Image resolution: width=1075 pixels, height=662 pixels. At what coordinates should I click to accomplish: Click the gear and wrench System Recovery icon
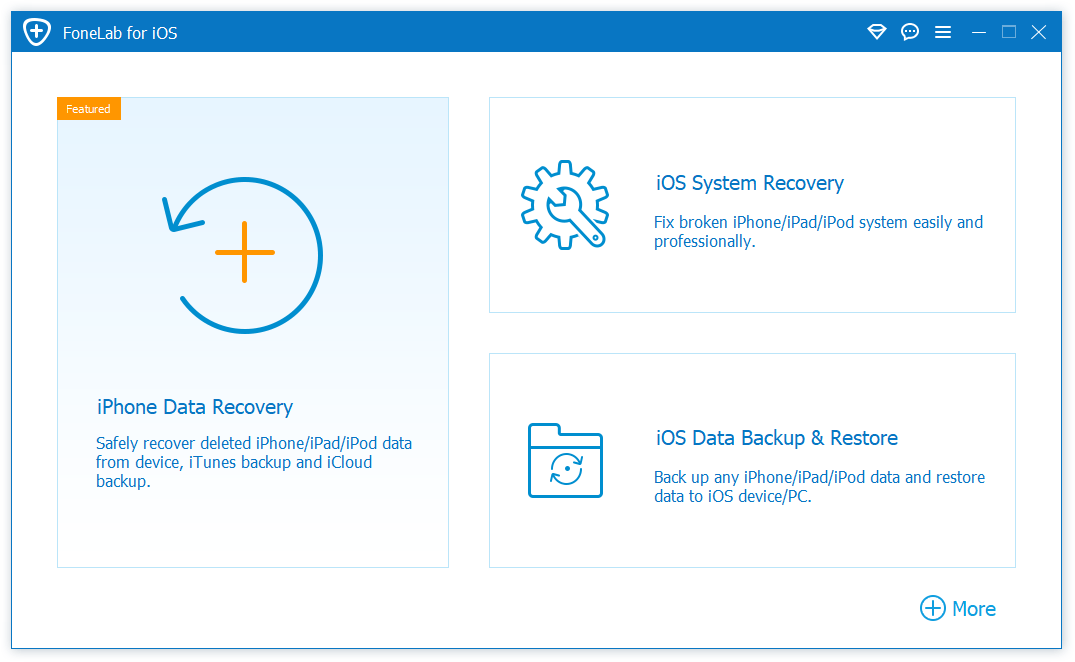point(564,204)
